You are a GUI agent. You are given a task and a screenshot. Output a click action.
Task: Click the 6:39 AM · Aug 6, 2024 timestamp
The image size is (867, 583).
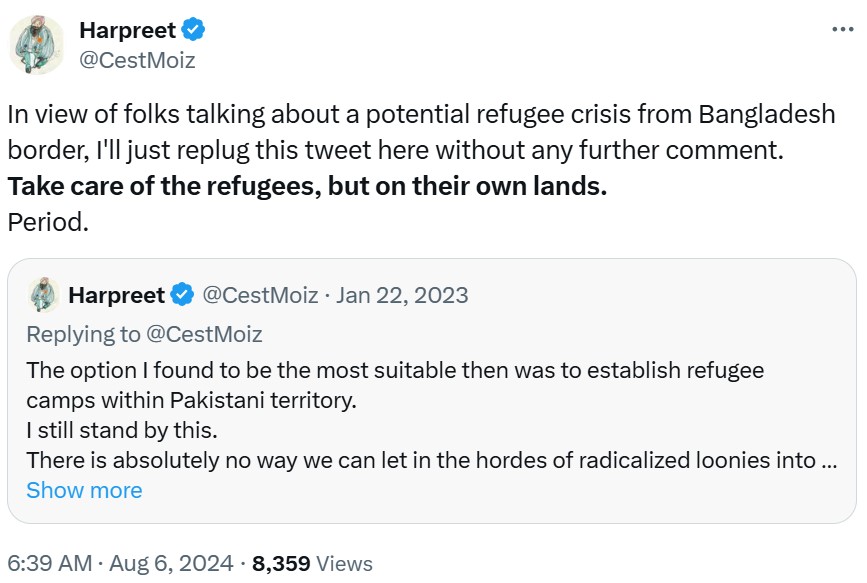(120, 564)
